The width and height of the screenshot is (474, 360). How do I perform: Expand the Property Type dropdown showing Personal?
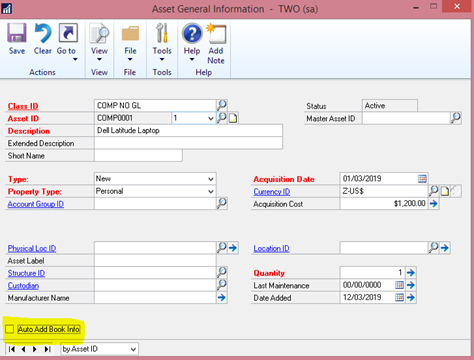211,191
